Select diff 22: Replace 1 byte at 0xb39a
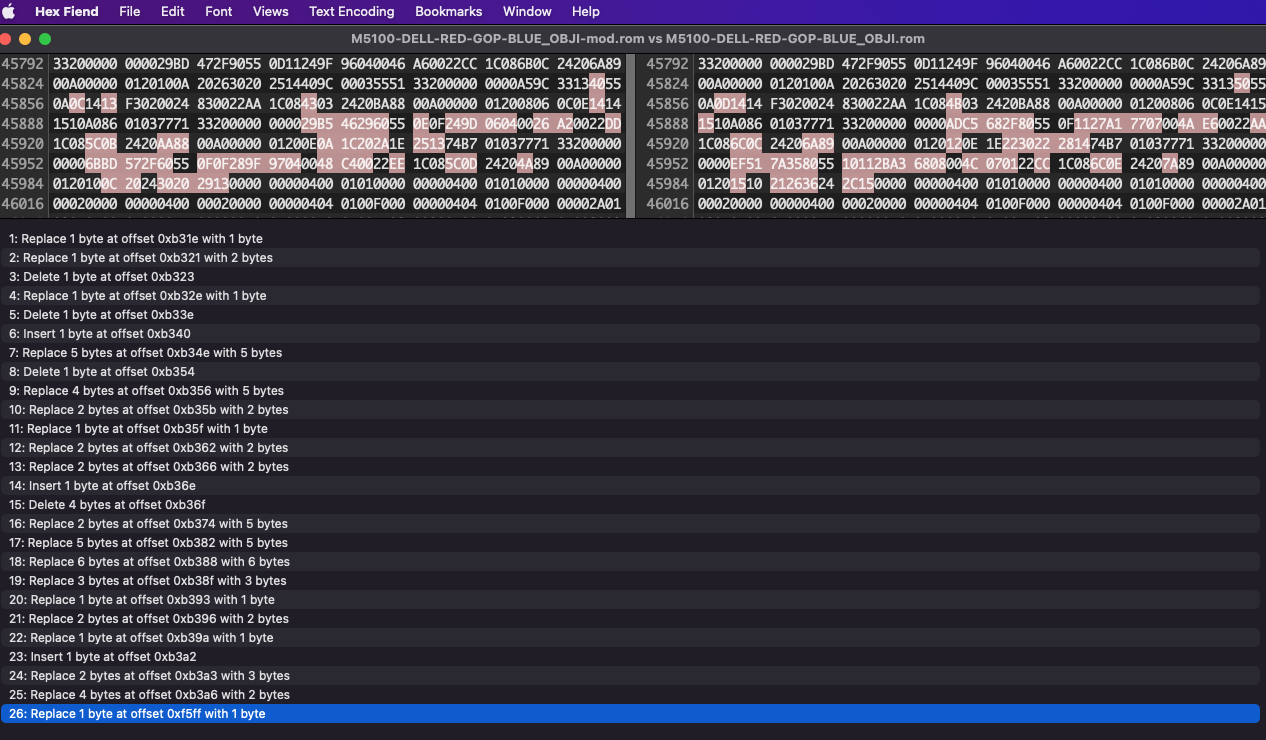 [630, 638]
